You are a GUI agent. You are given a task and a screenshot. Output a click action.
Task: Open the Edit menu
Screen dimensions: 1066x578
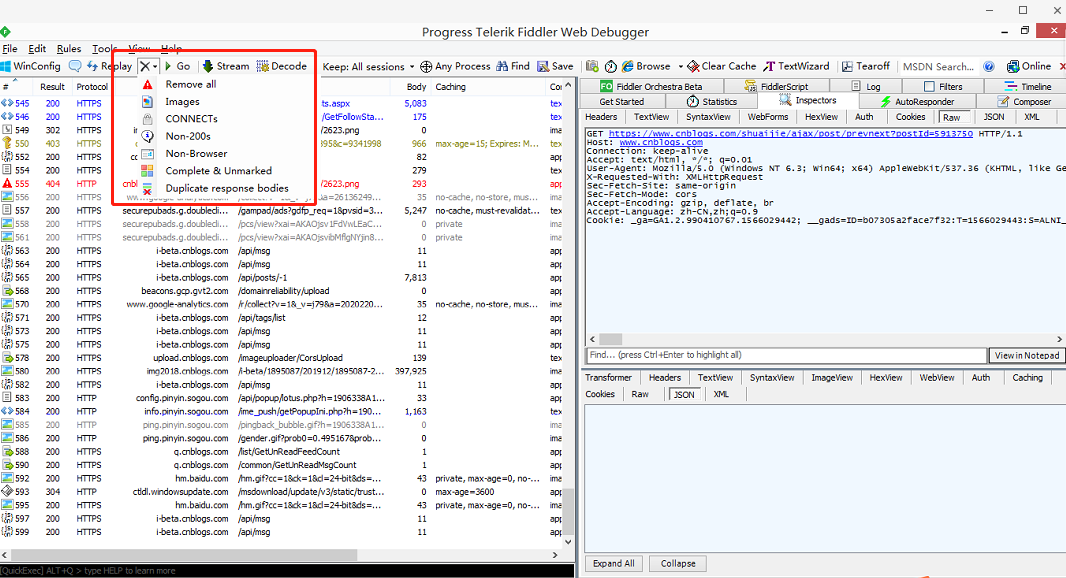tap(37, 49)
